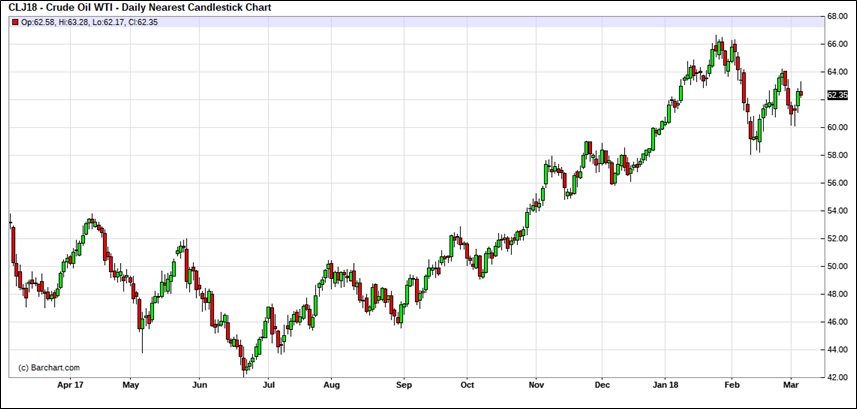Click the 'Aug' date axis label
The image size is (857, 409).
(331, 385)
